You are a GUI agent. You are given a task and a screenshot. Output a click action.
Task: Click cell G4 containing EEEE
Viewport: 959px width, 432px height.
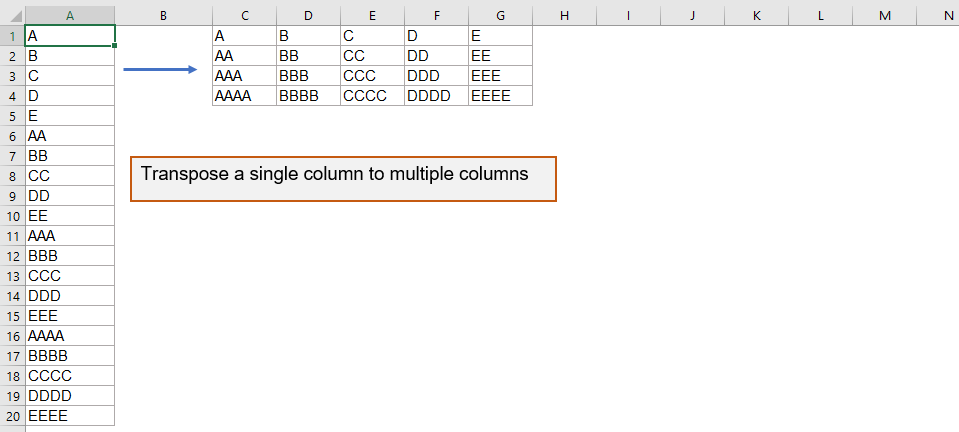coord(500,96)
